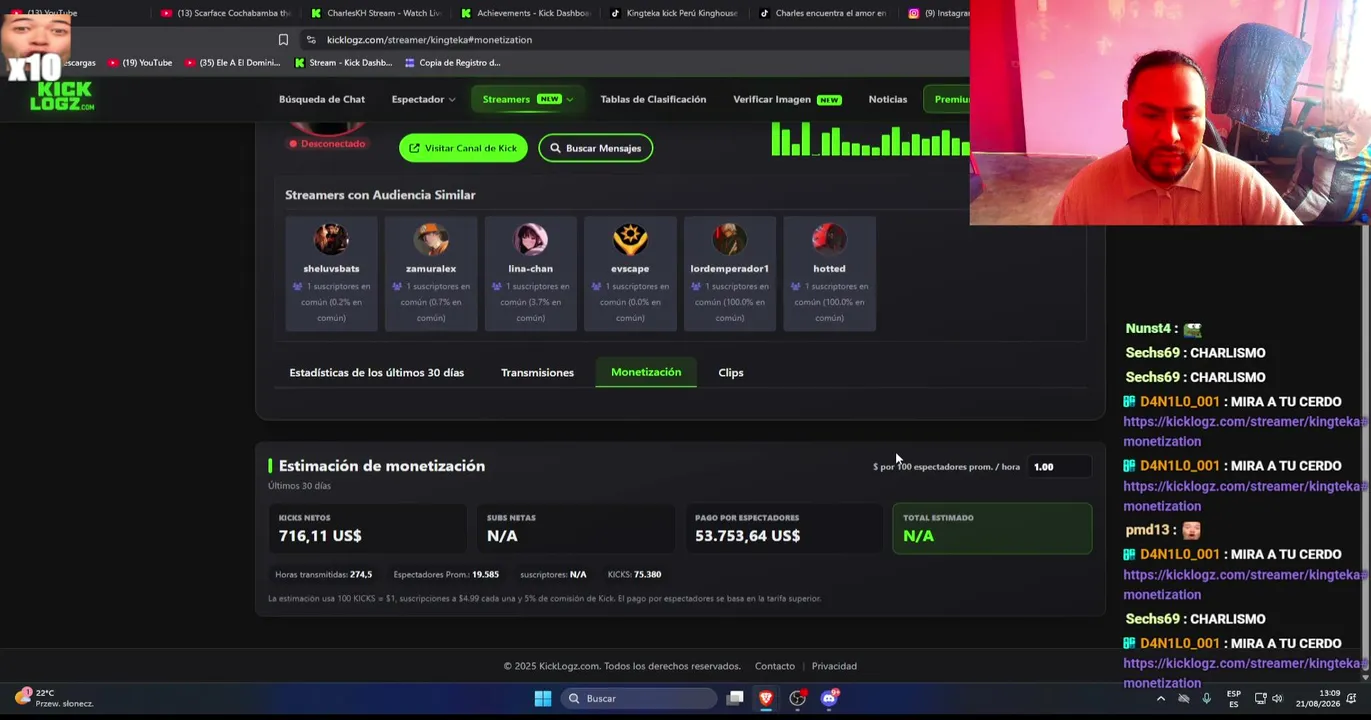Switch the ESP keyboard language indicator
1371x720 pixels.
[x=1234, y=698]
